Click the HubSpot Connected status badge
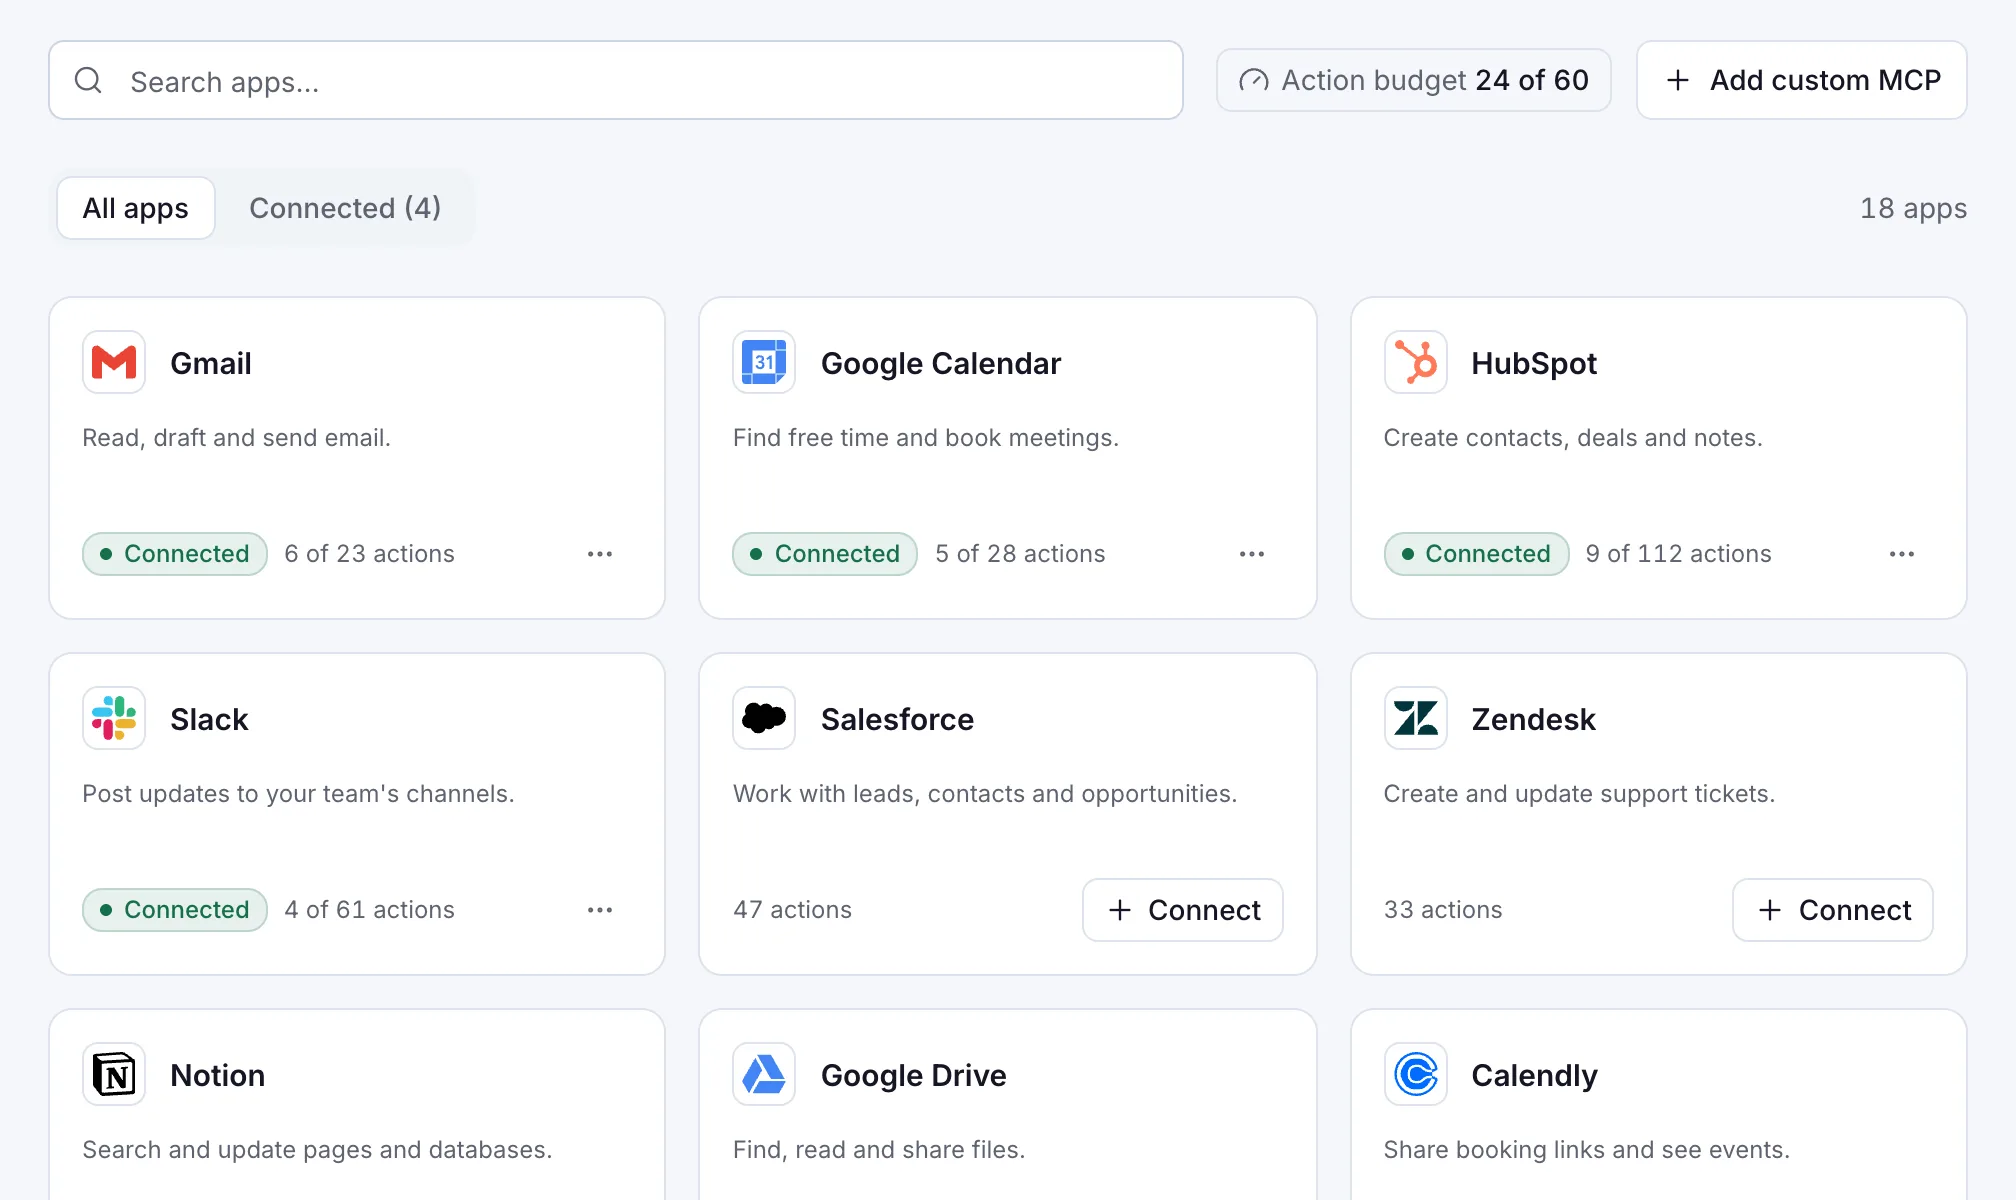The width and height of the screenshot is (2016, 1200). coord(1477,554)
